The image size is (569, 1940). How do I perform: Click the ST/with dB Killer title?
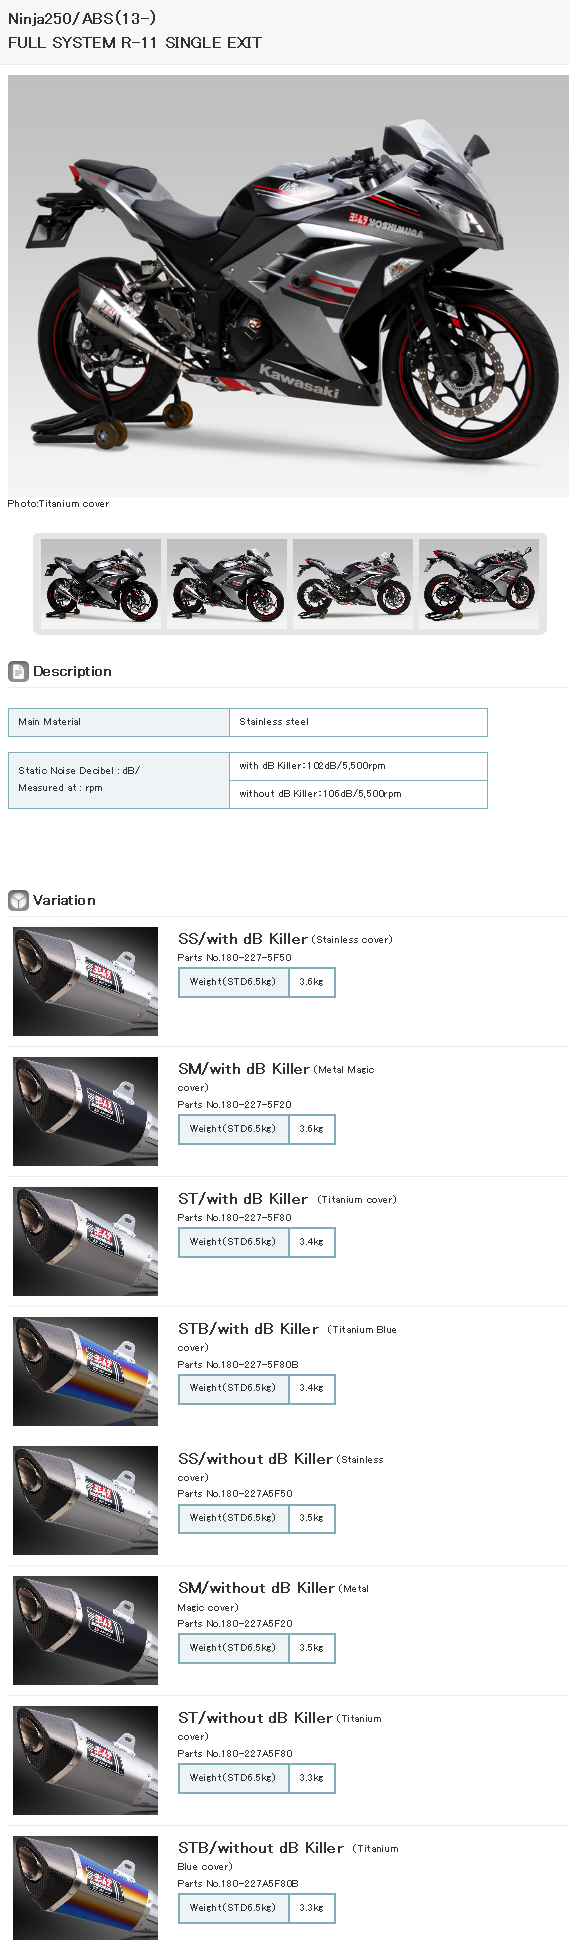[x=243, y=1199]
